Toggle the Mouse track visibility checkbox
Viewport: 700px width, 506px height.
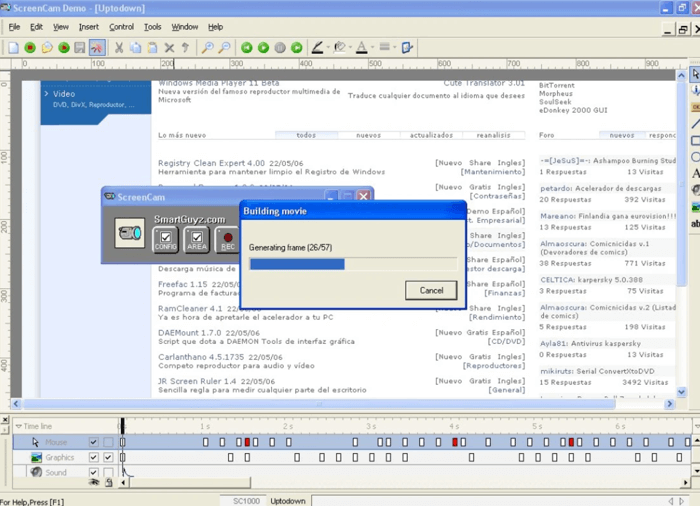point(93,442)
